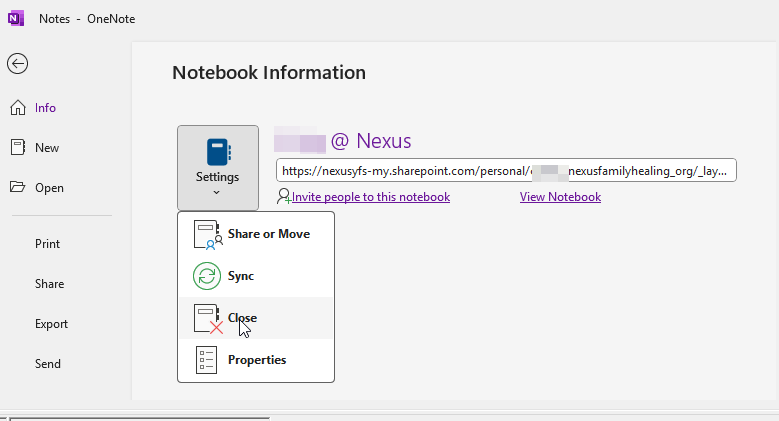Click the '@ Nexus' notebook title
The image size is (779, 421).
coord(371,141)
